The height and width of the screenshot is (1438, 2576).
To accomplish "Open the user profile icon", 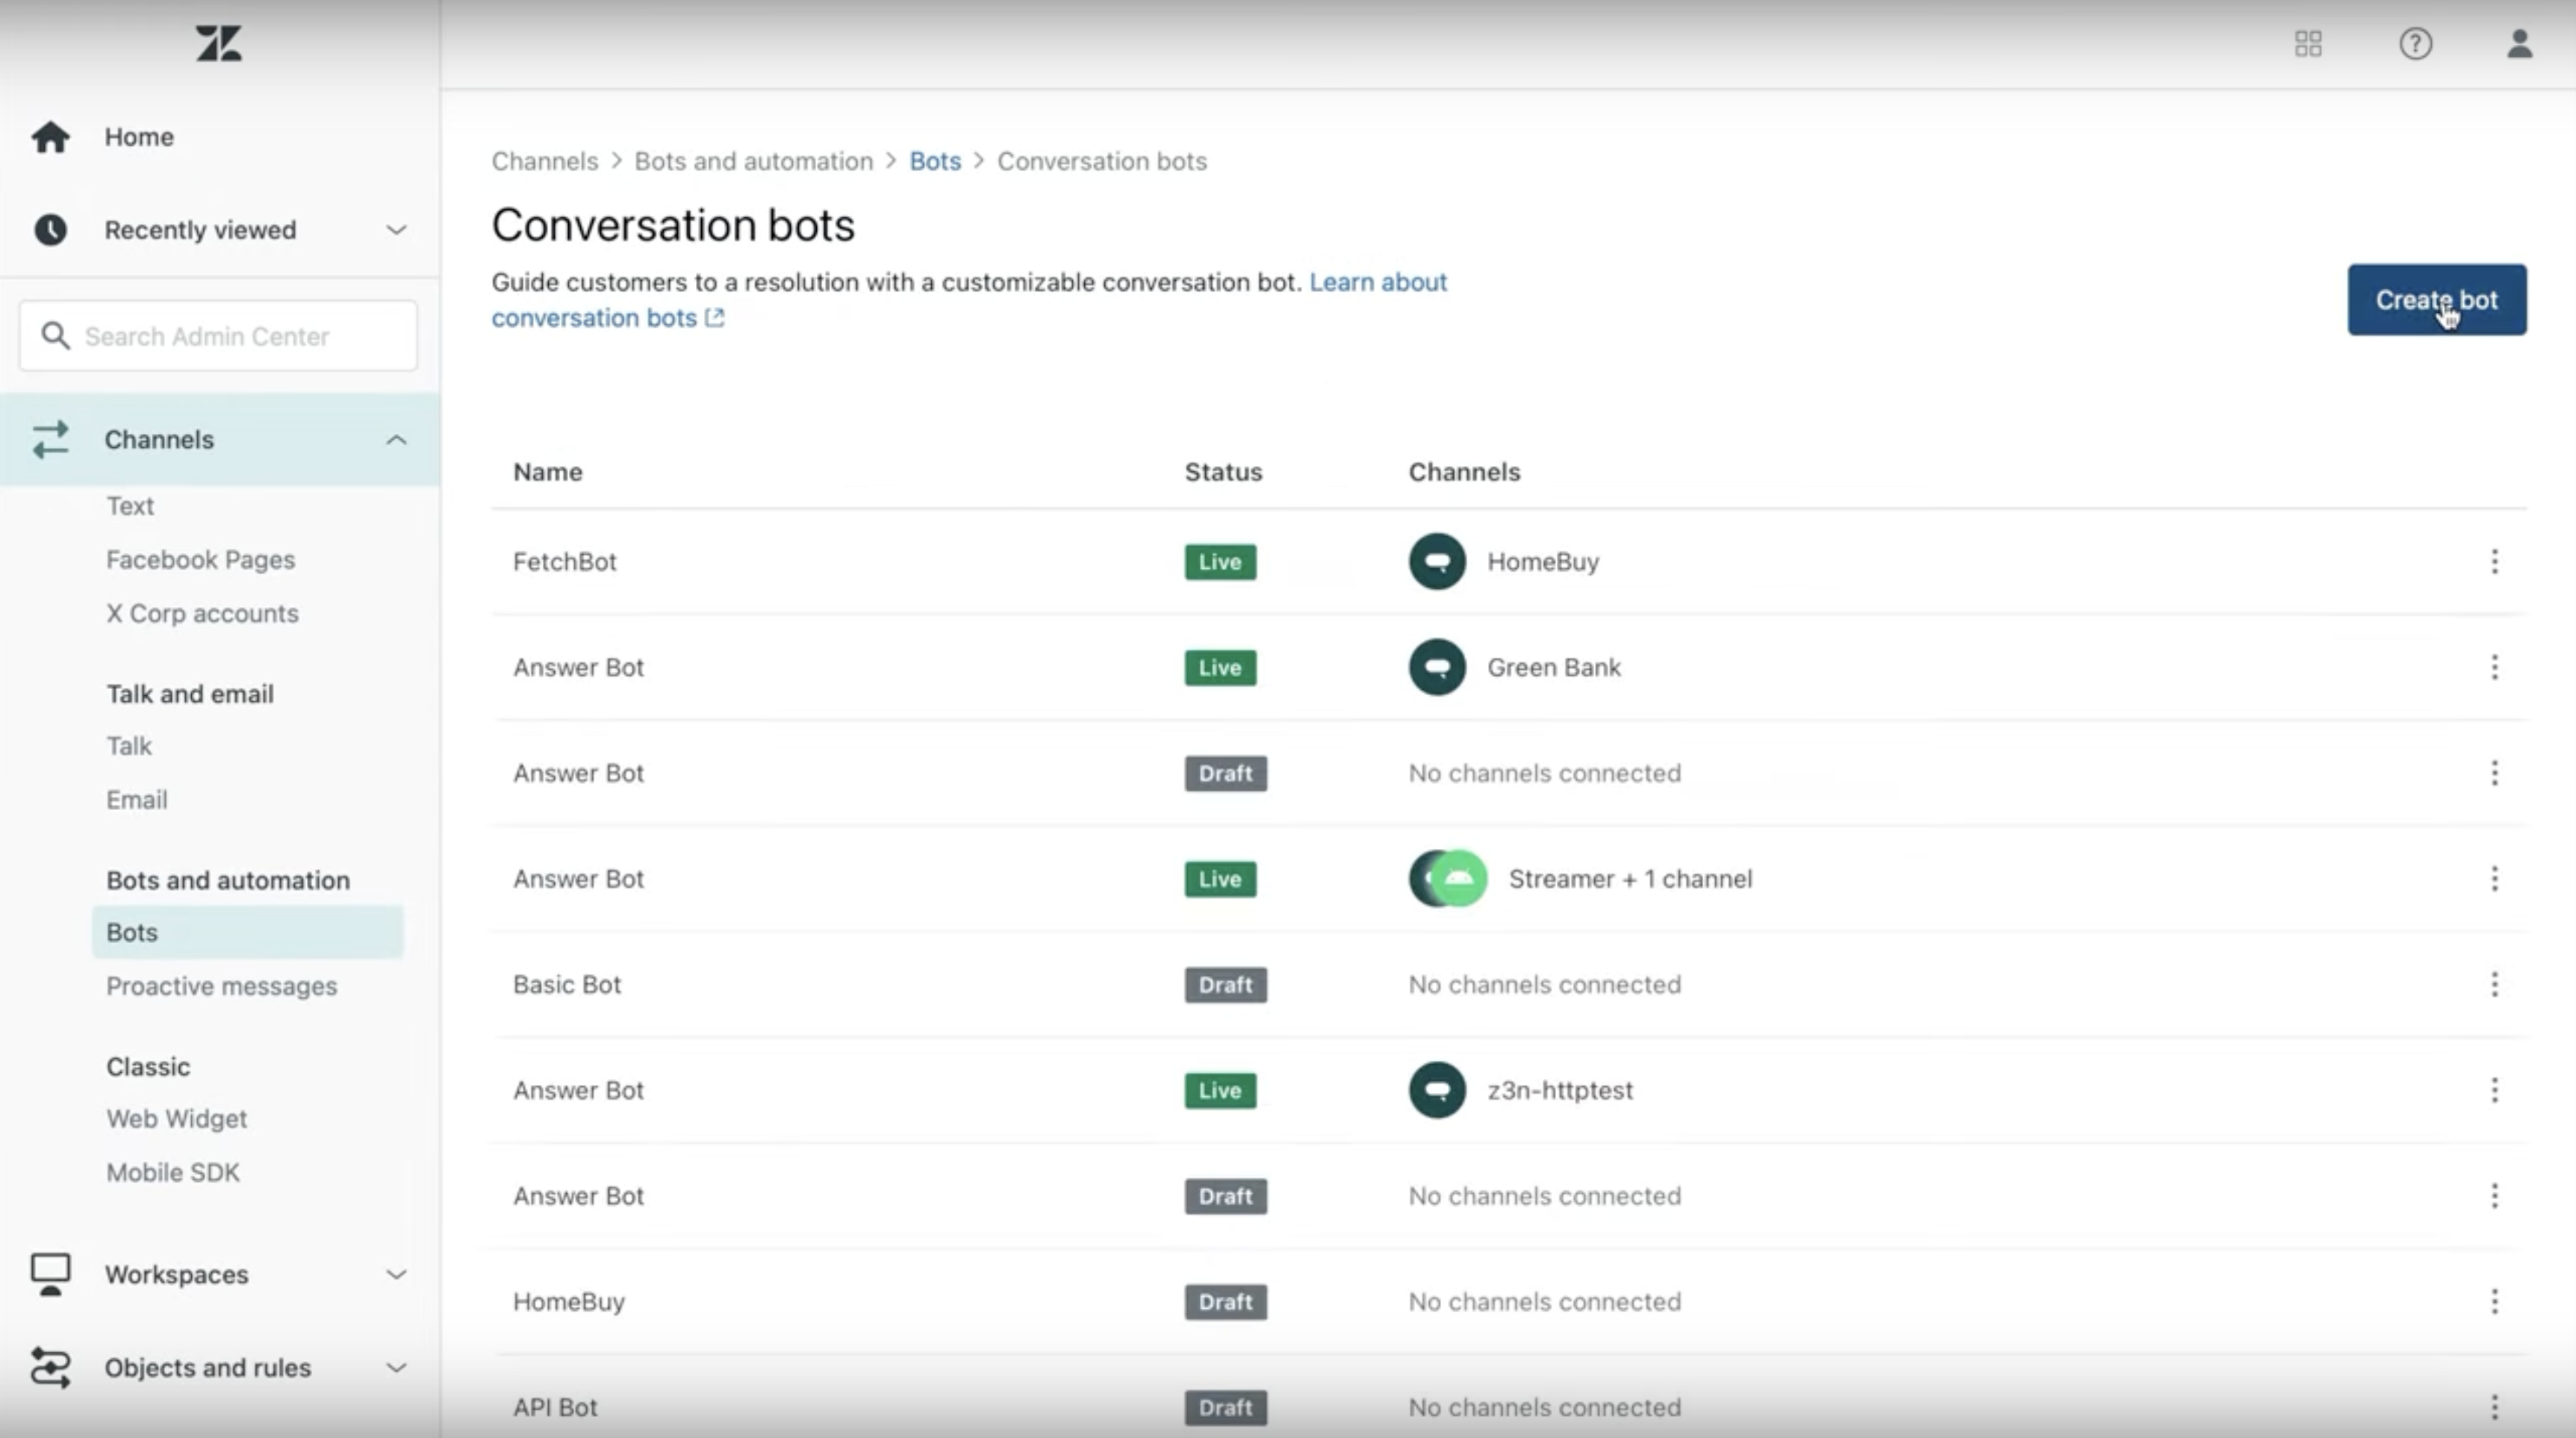I will pos(2519,44).
